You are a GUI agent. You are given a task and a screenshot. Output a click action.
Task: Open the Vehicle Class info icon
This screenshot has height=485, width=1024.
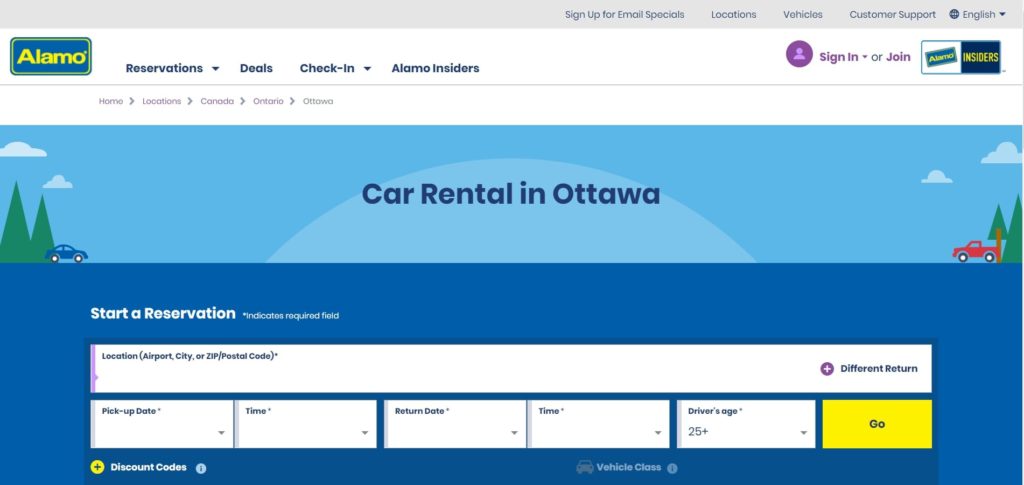click(x=672, y=468)
